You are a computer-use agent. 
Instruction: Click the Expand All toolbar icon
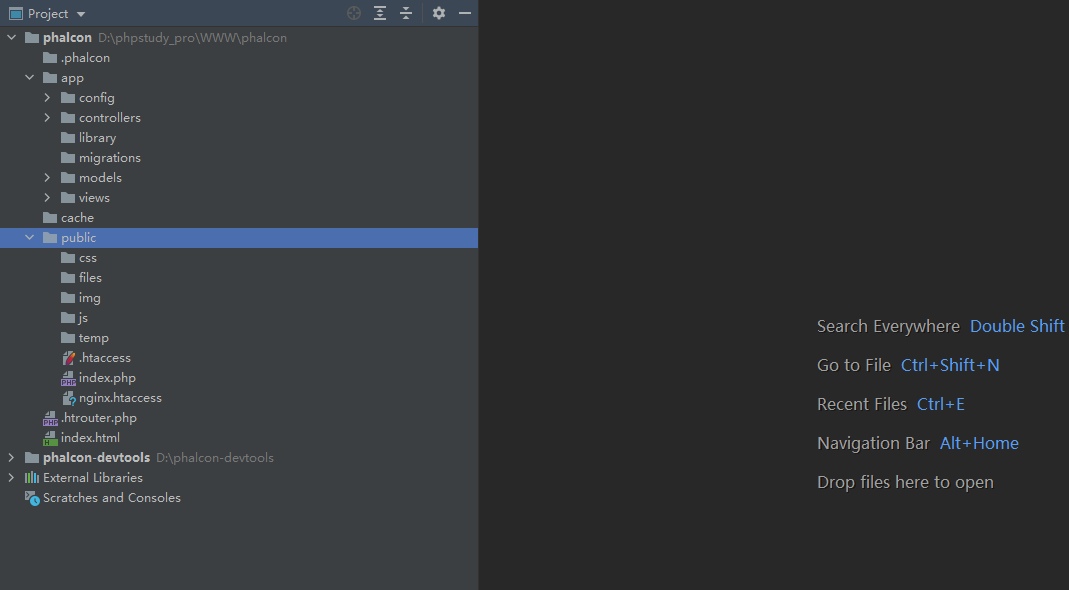click(x=380, y=13)
